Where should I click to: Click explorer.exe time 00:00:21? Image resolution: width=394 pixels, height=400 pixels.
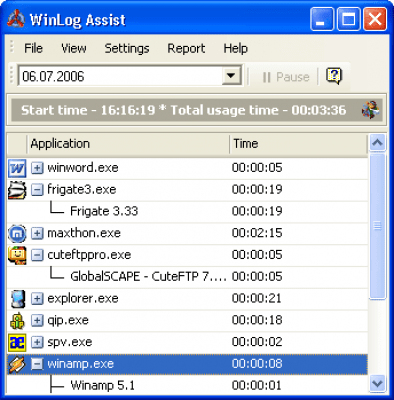257,298
